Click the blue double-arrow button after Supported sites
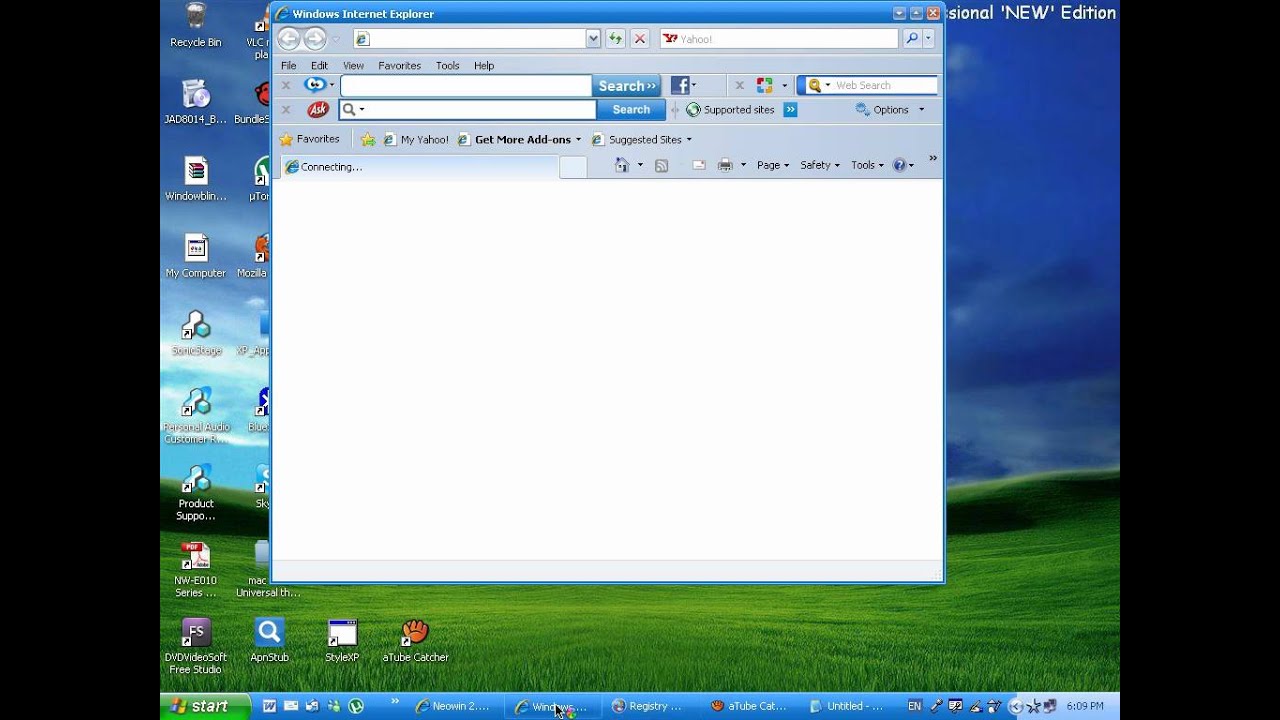Image resolution: width=1280 pixels, height=720 pixels. 790,110
